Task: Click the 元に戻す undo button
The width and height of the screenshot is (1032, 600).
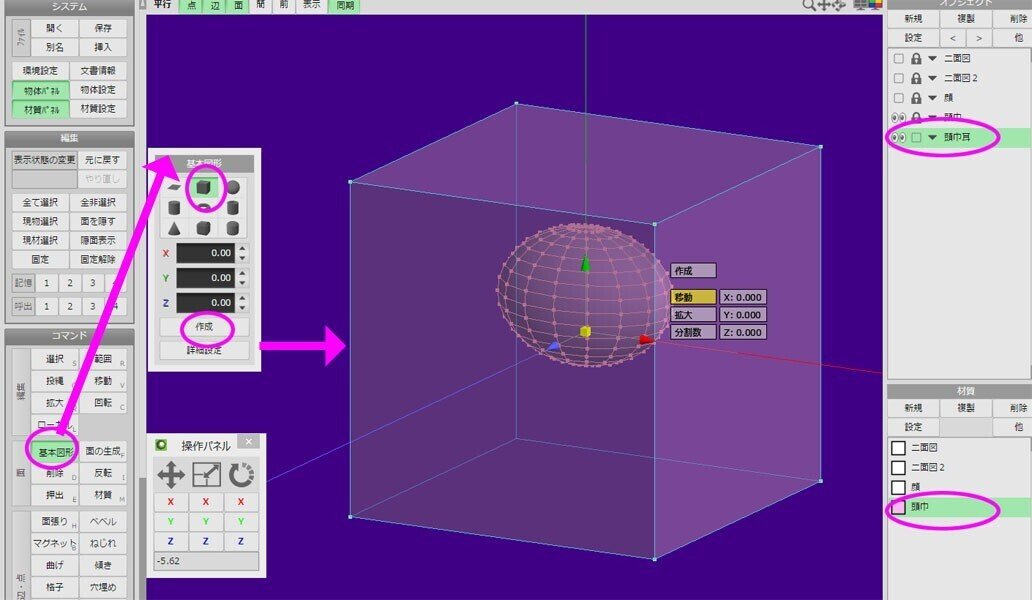Action: coord(103,160)
